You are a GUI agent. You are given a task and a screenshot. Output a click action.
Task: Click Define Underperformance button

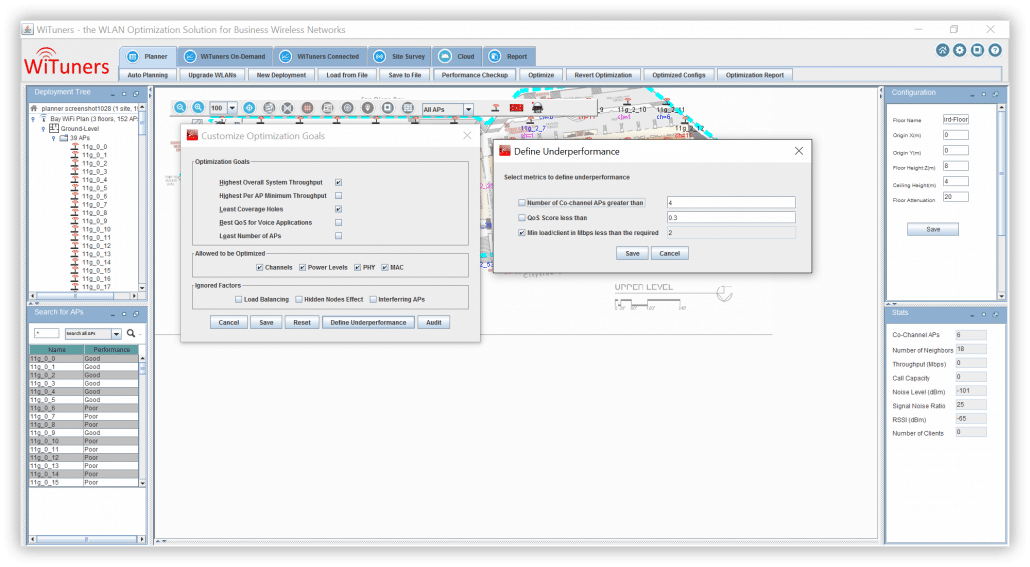click(369, 323)
